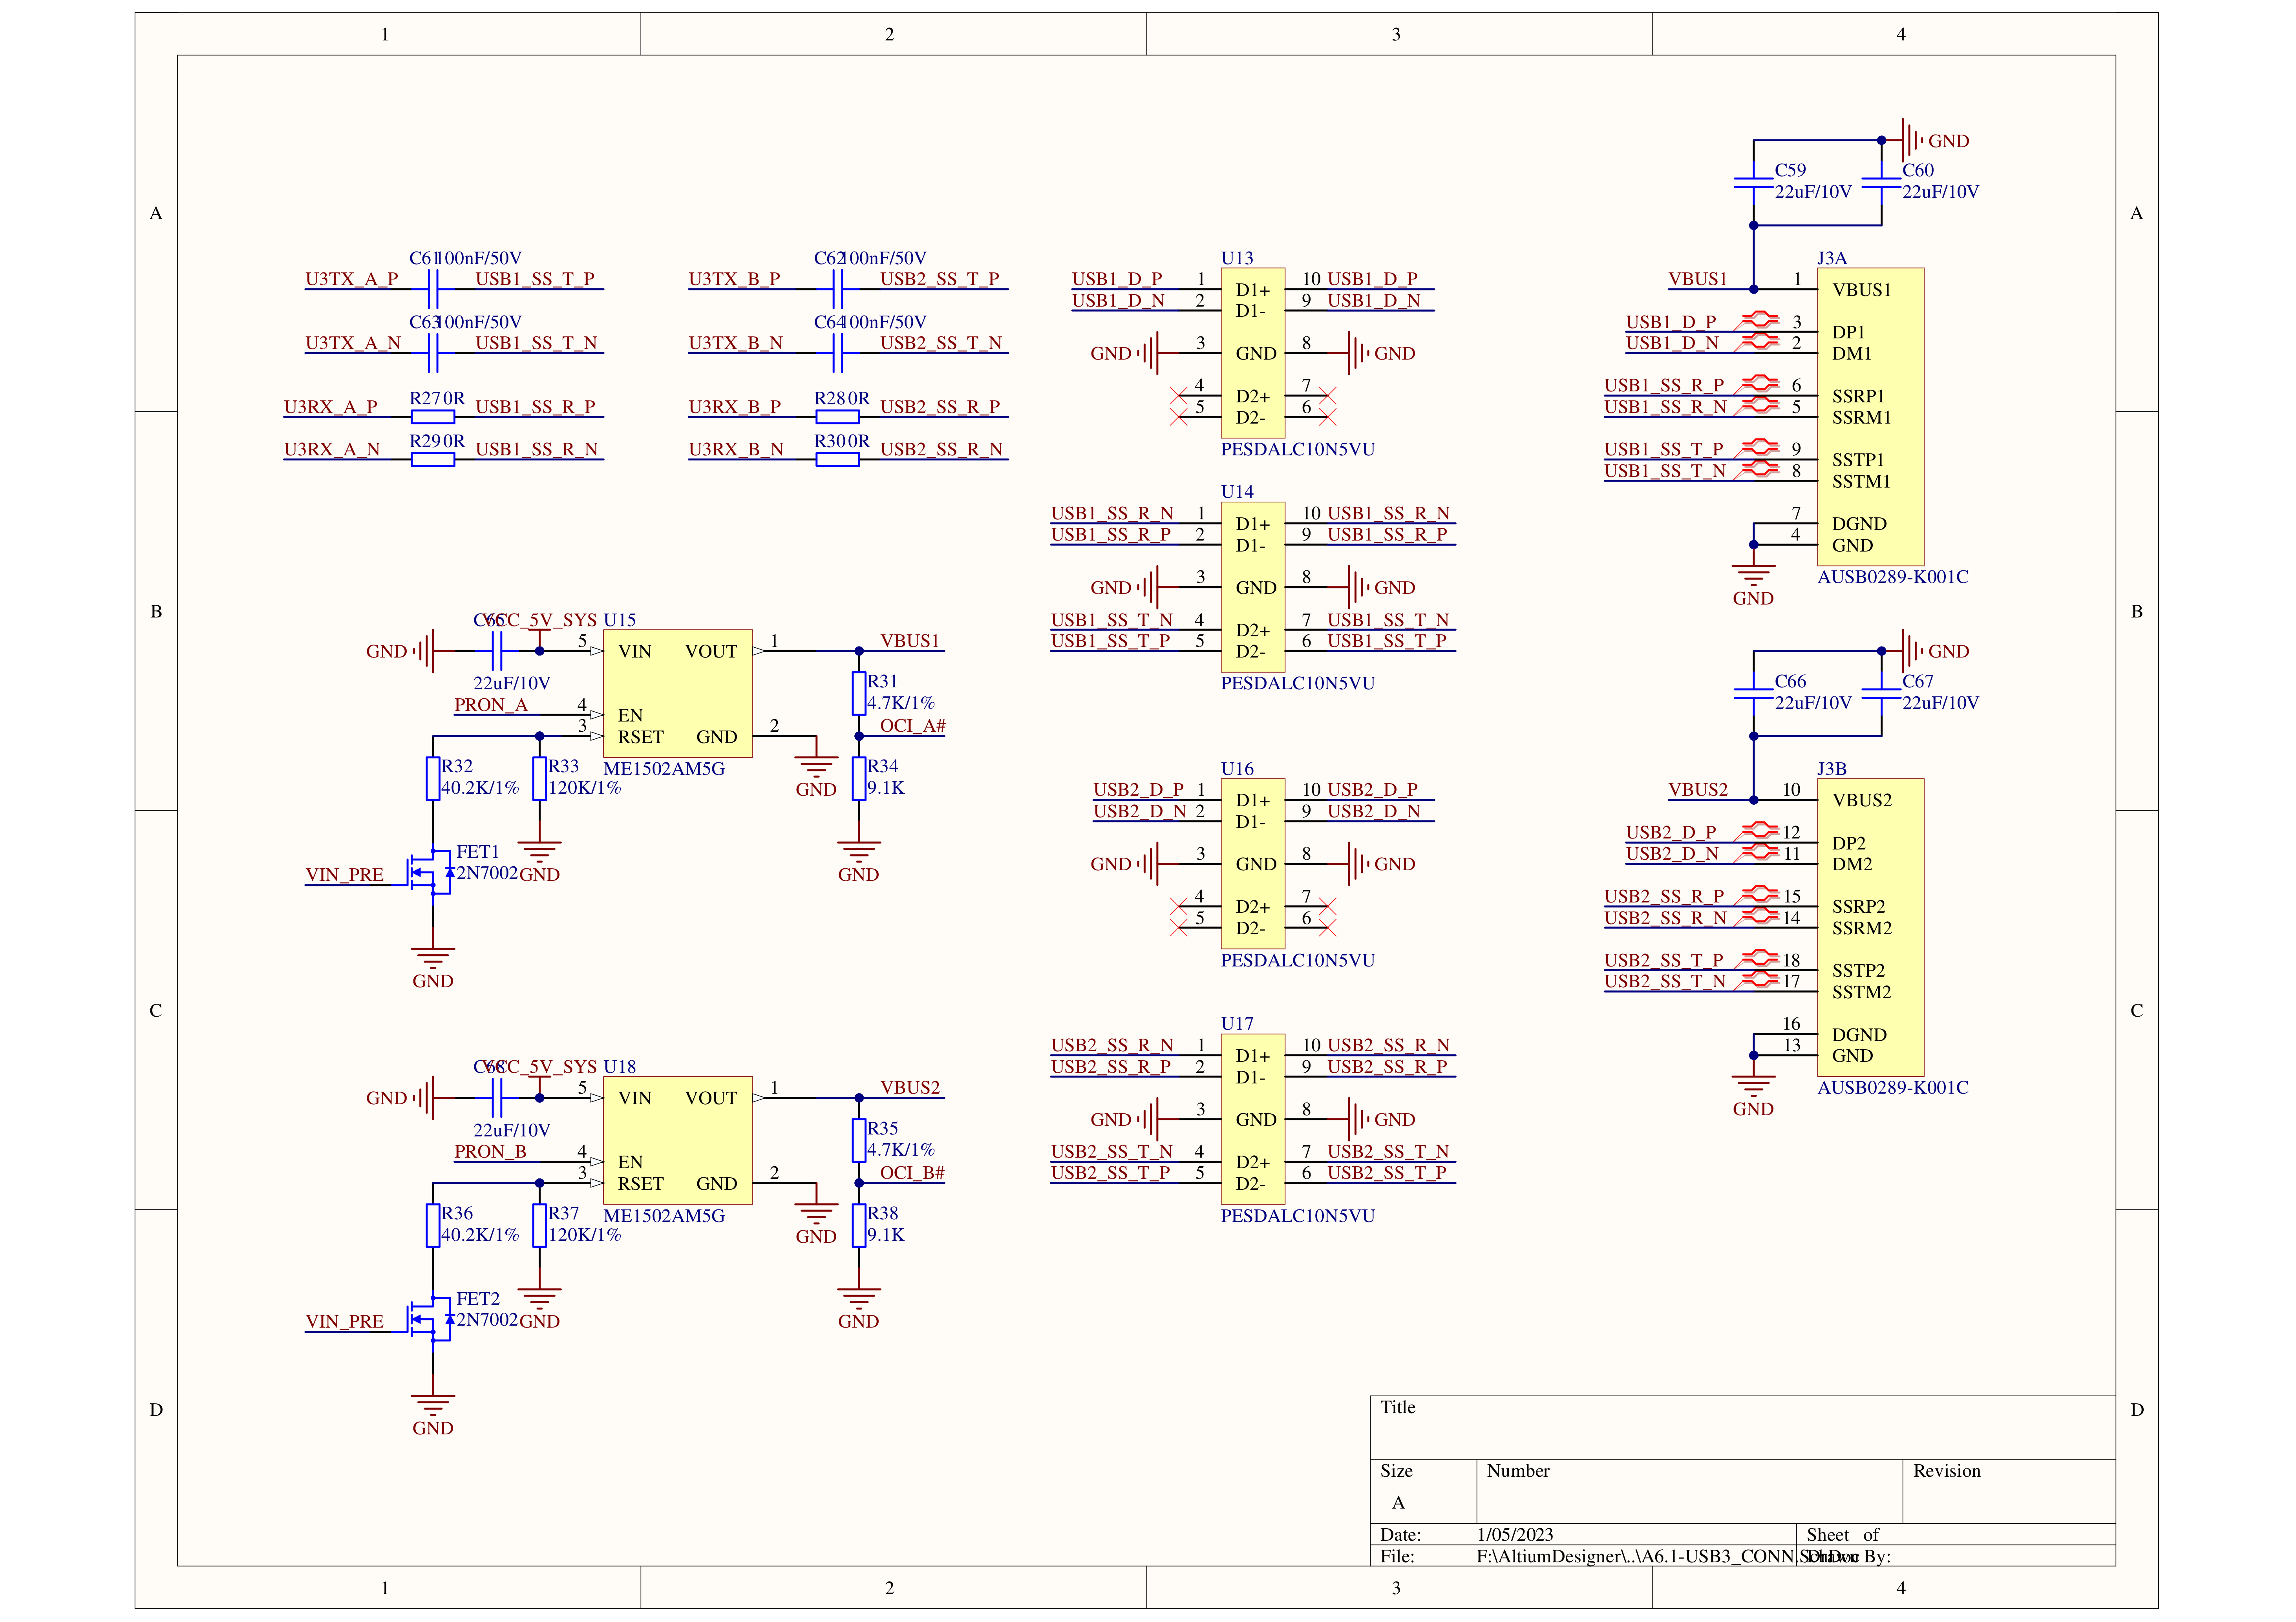Select the R33 120K resistor symbol
Image resolution: width=2296 pixels, height=1622 pixels.
(x=539, y=778)
